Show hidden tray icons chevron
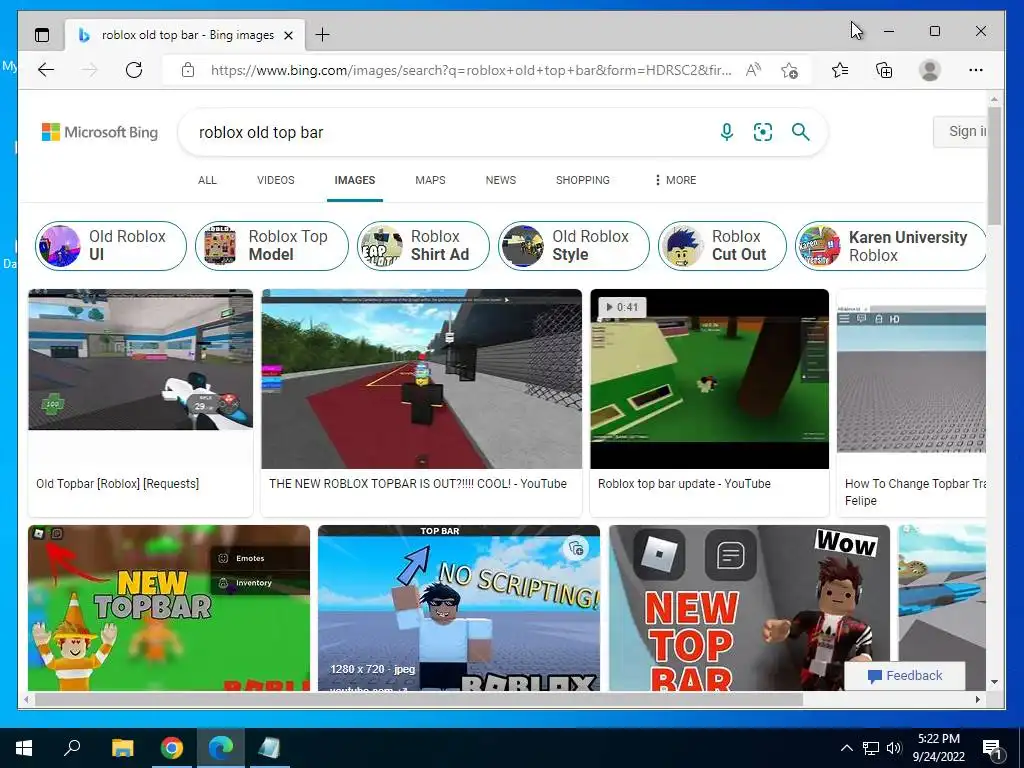 [x=846, y=748]
